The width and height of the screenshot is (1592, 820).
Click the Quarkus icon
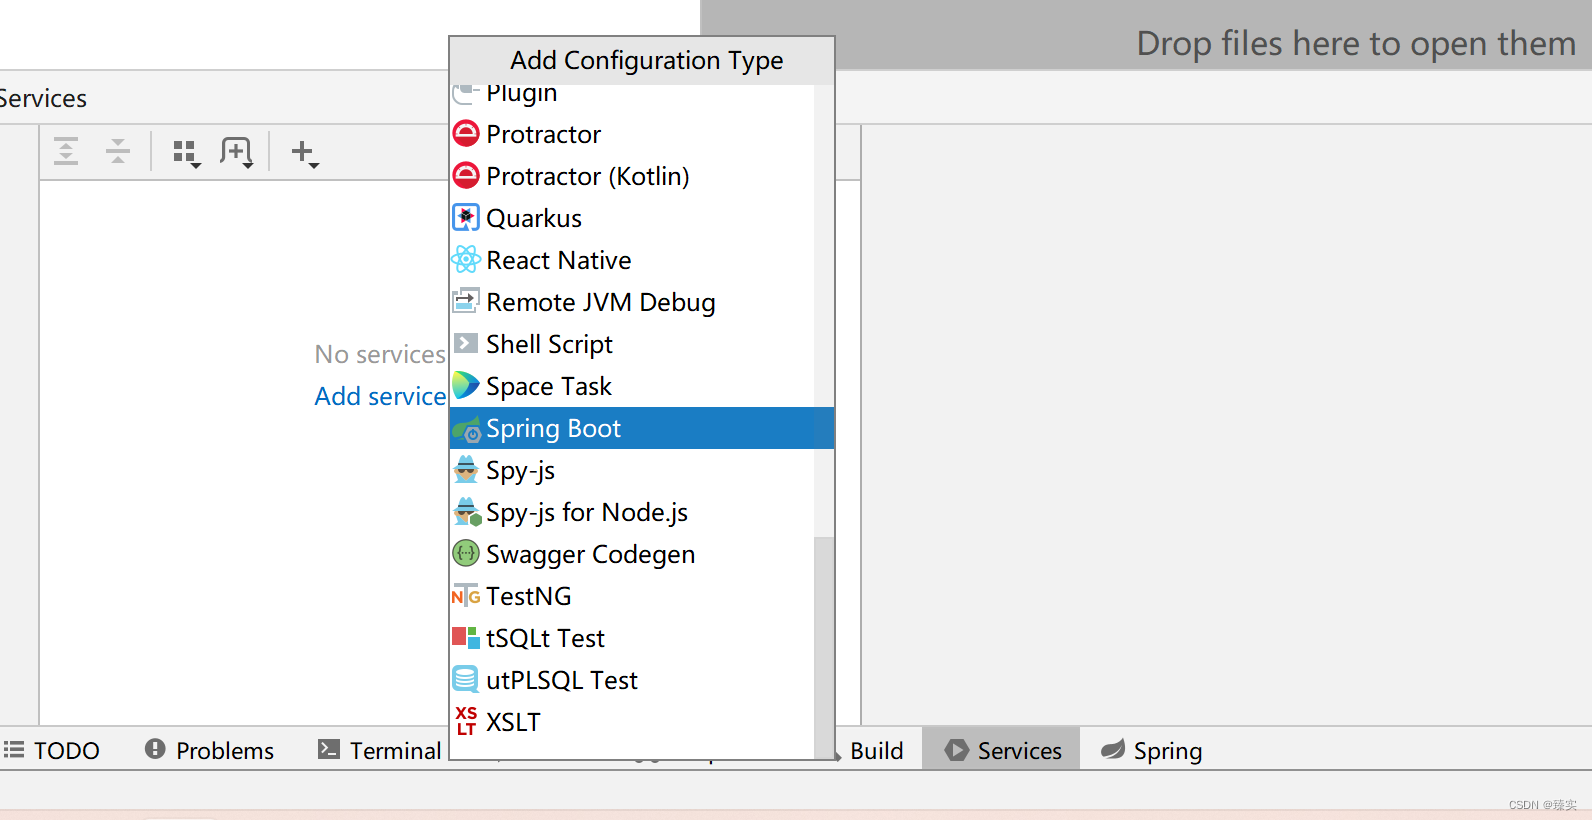(466, 217)
